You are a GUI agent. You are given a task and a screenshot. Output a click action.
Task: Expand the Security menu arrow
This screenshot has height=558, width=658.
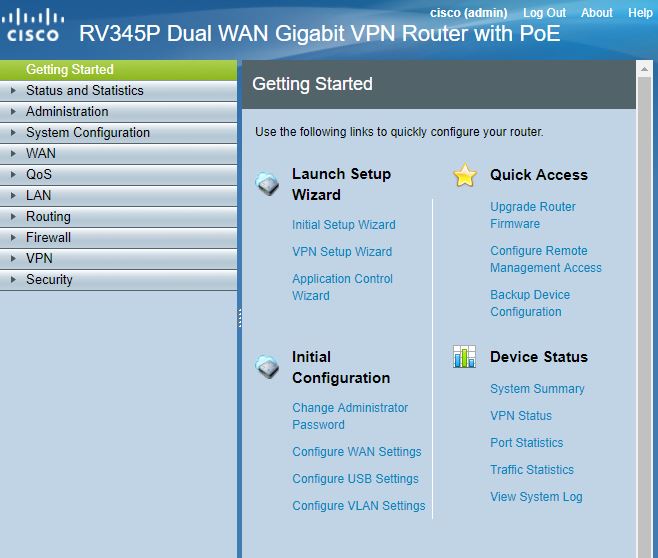pos(13,279)
